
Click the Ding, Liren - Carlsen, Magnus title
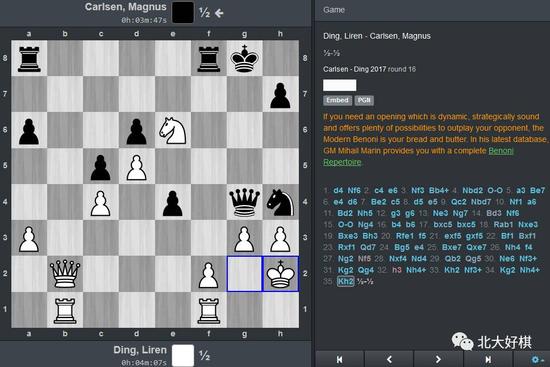coord(377,36)
